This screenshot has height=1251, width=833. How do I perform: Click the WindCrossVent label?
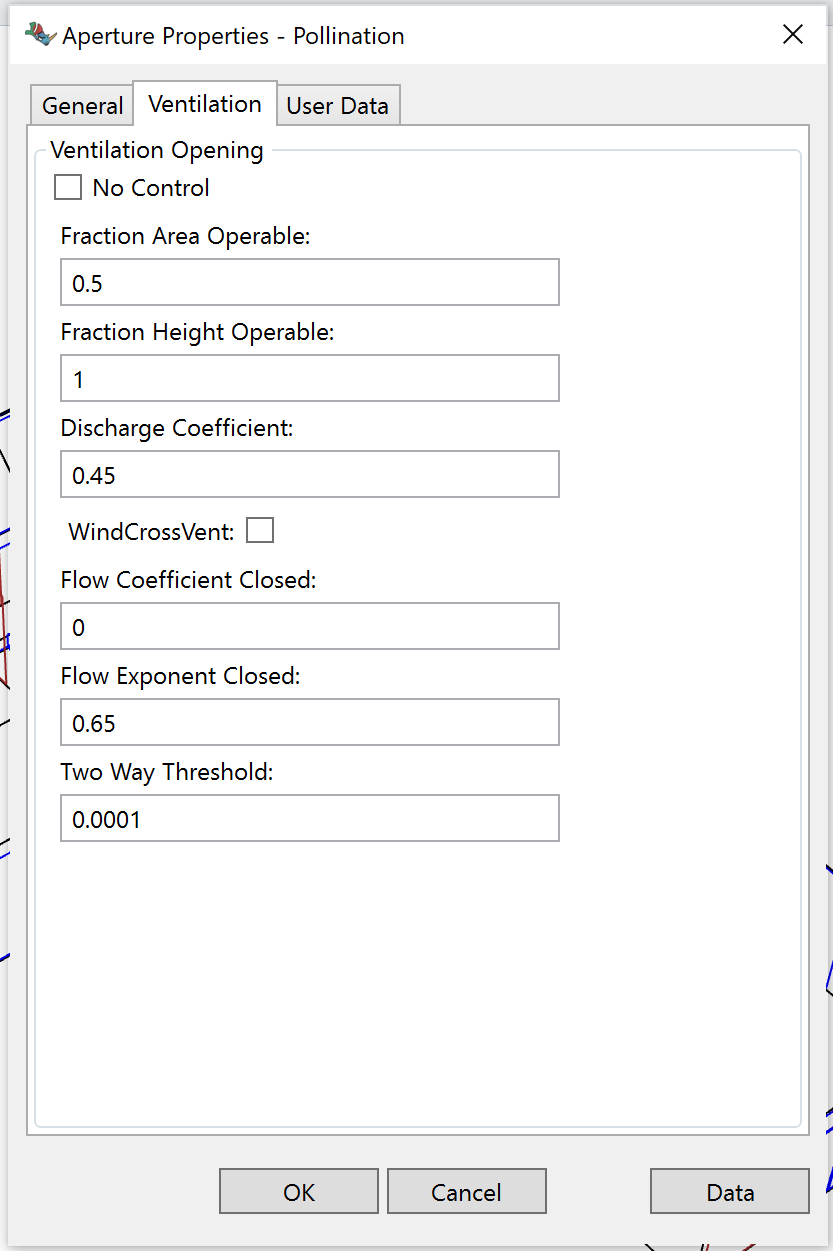tap(151, 532)
